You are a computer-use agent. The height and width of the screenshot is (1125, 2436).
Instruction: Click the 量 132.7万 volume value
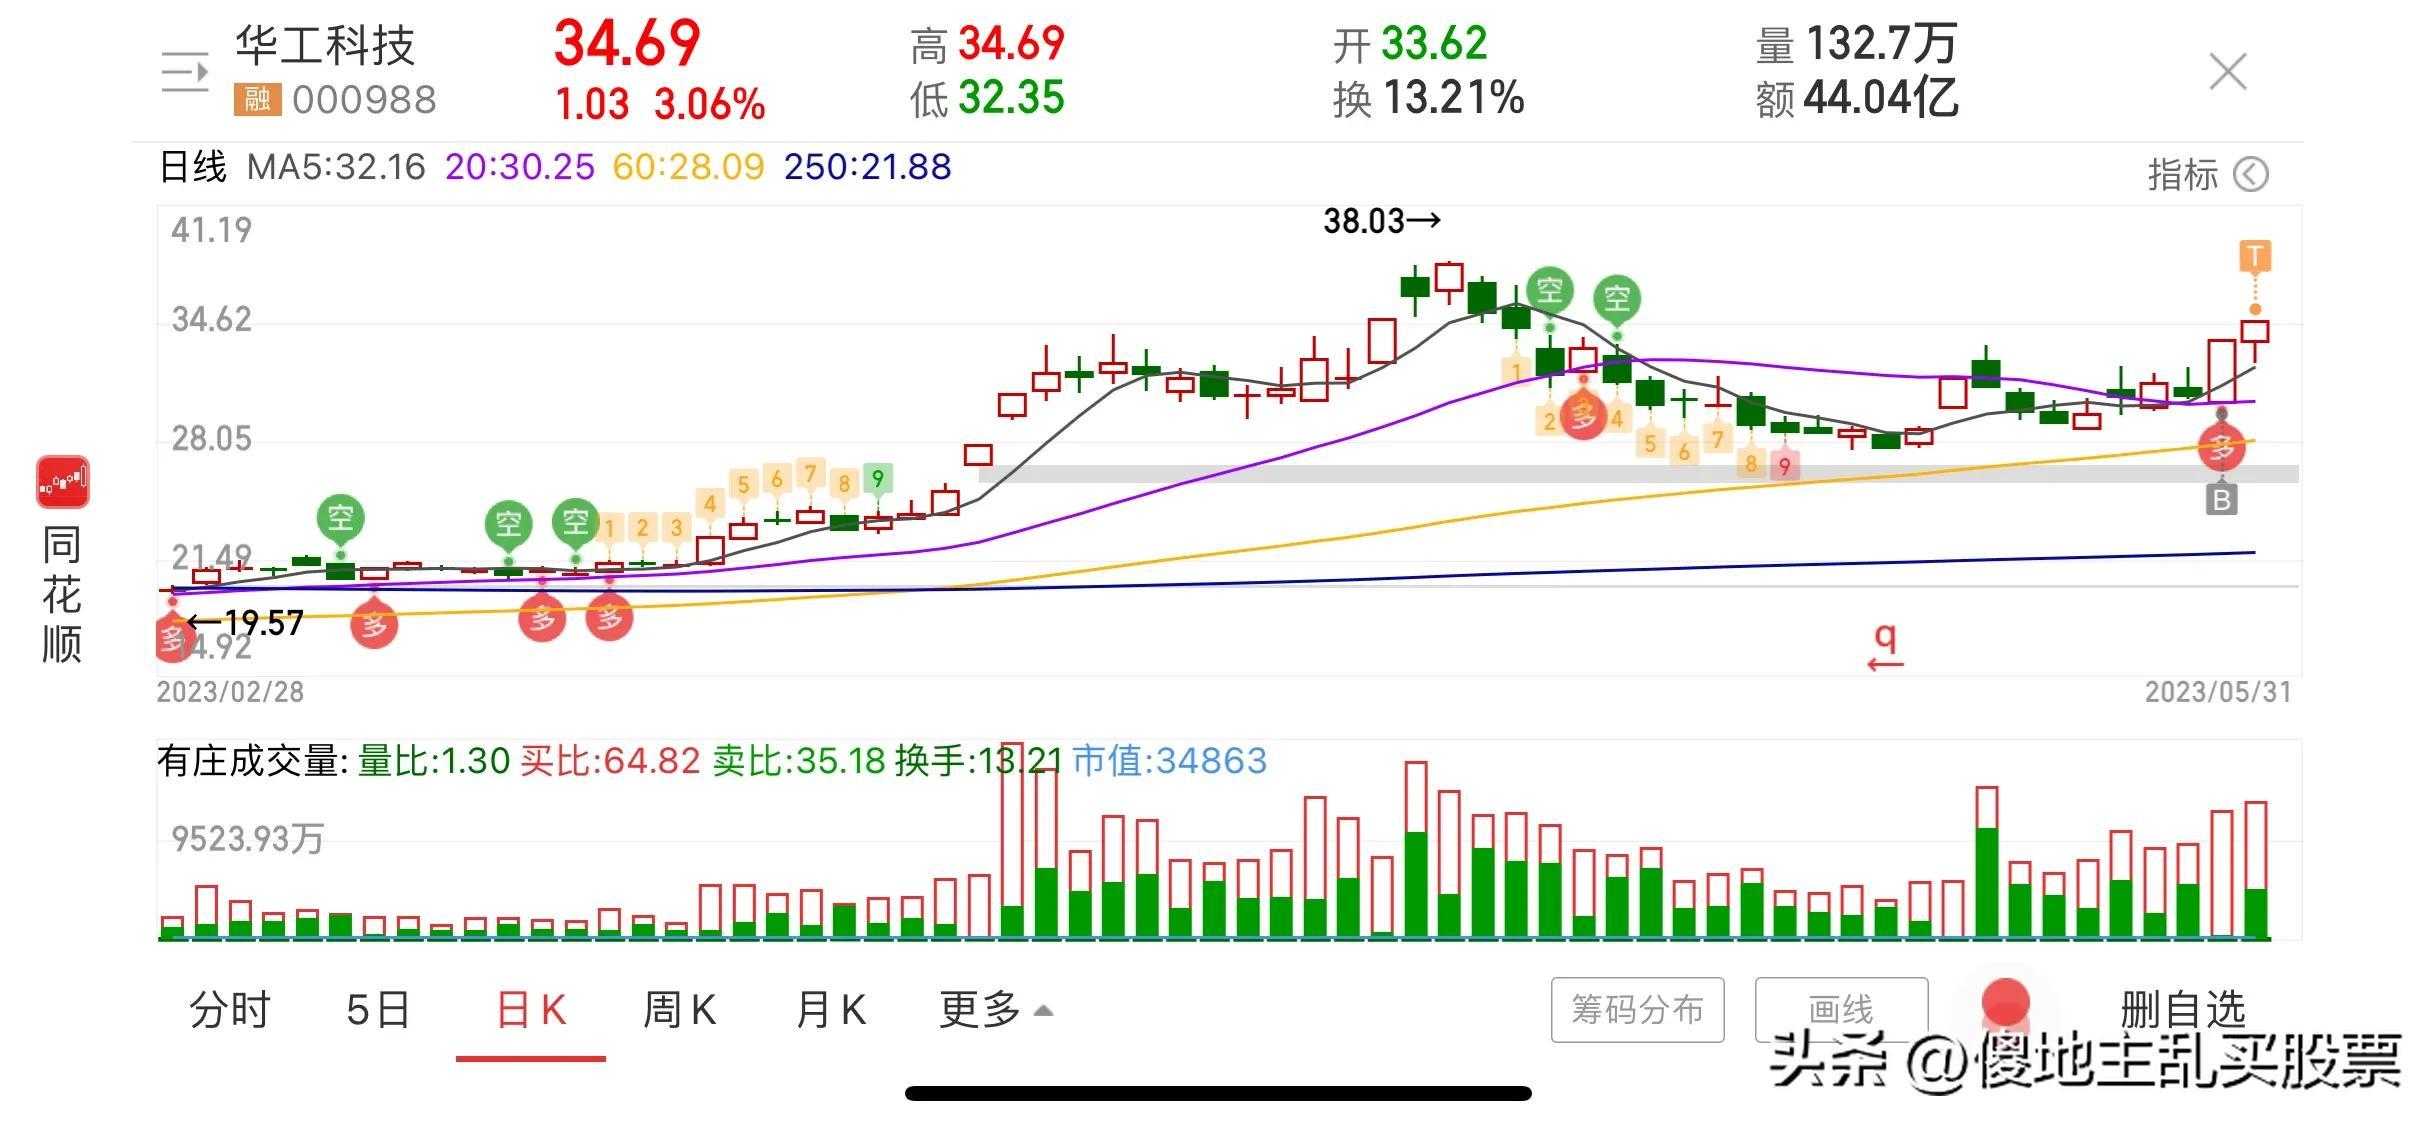(1856, 44)
